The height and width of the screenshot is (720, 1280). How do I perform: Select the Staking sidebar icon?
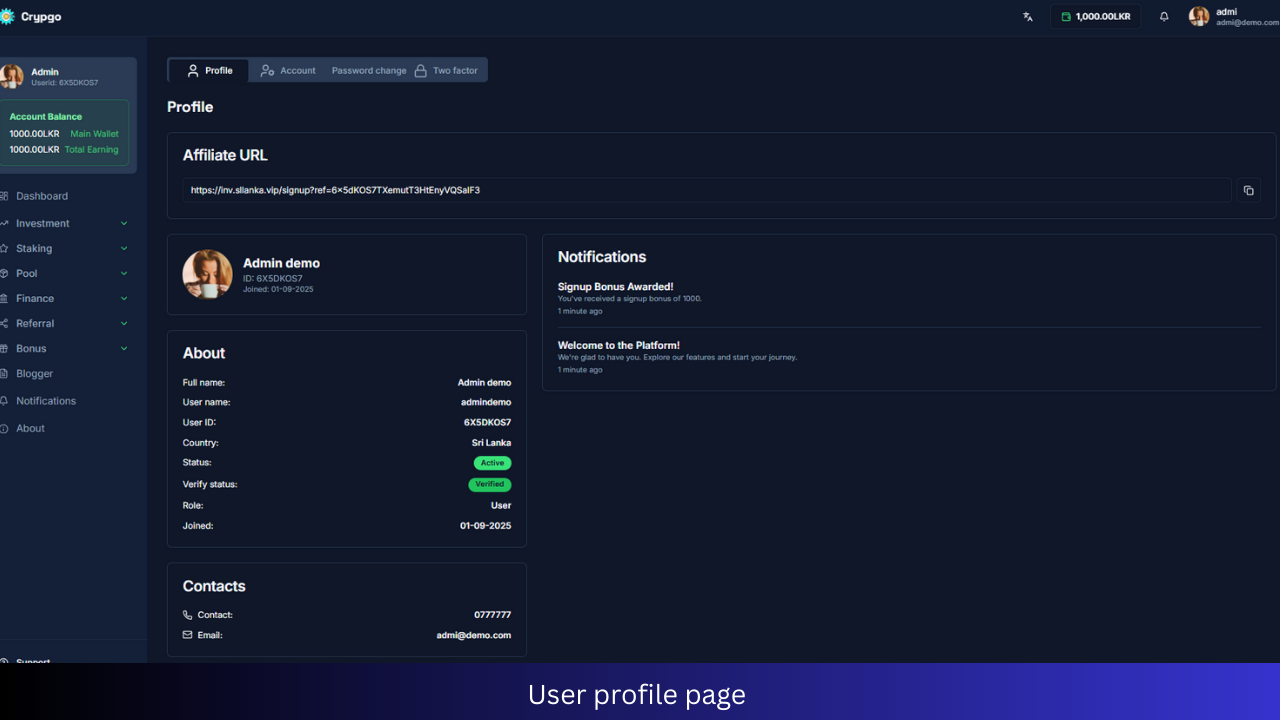pos(8,248)
